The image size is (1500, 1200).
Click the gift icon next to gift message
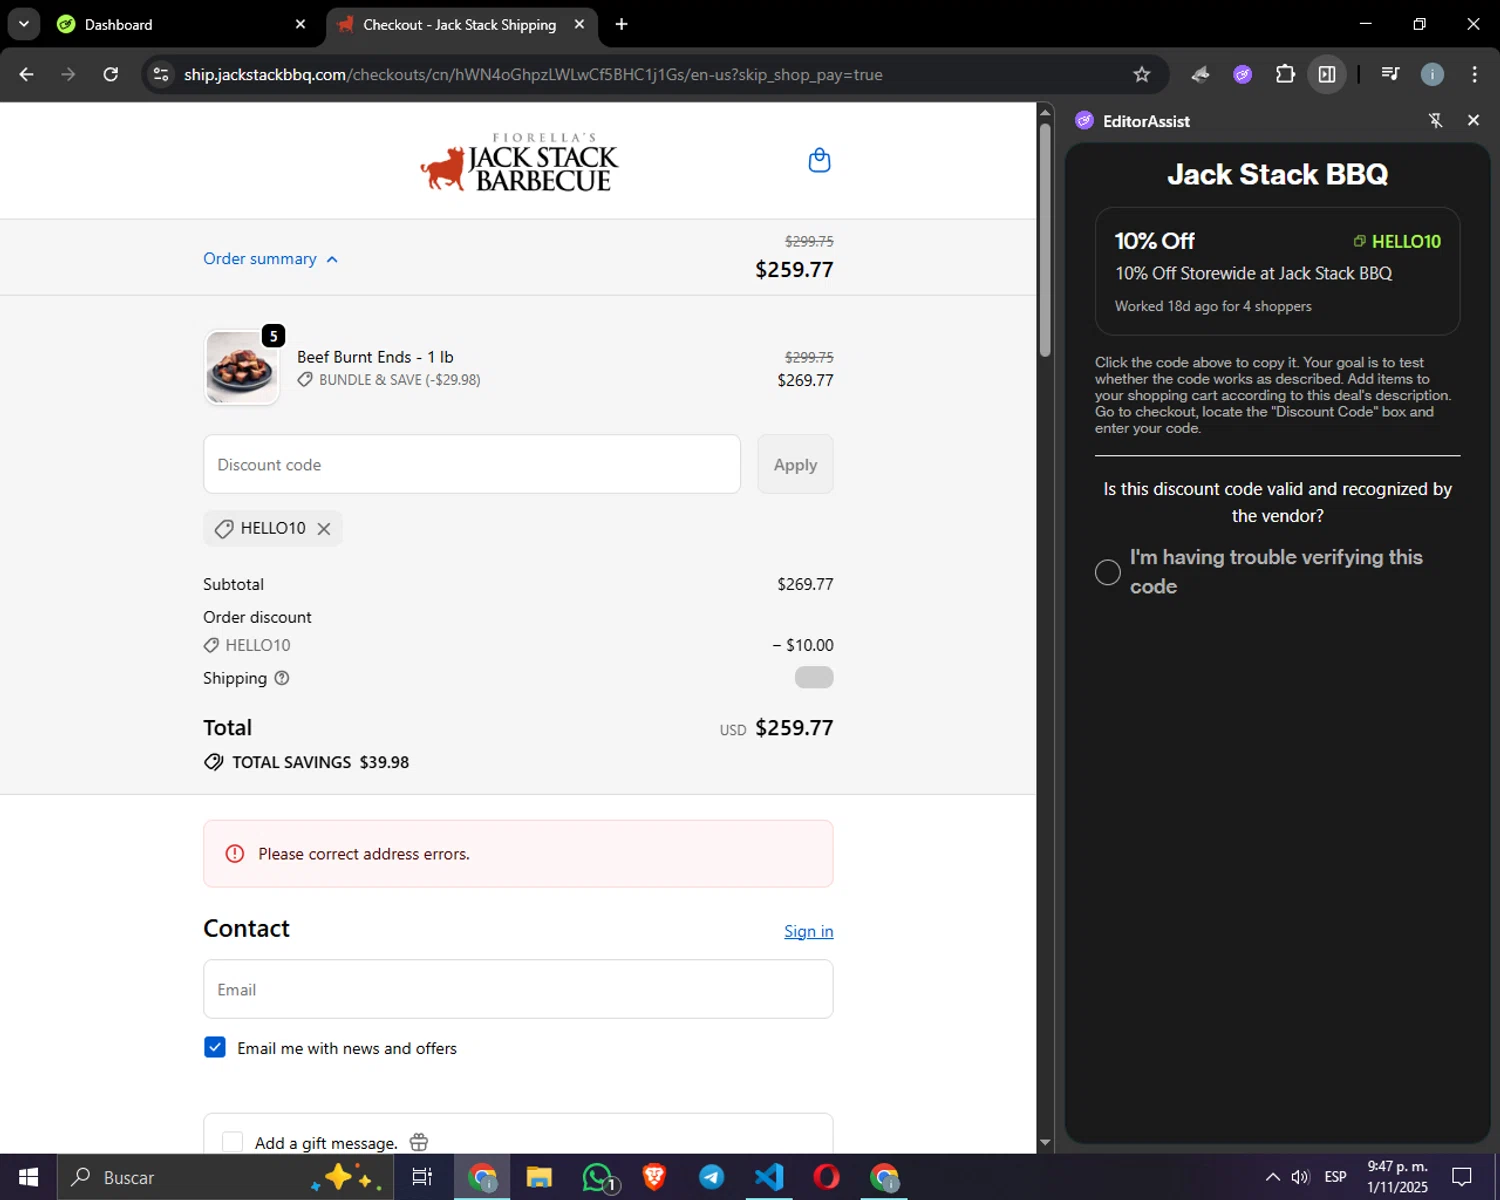click(419, 1142)
